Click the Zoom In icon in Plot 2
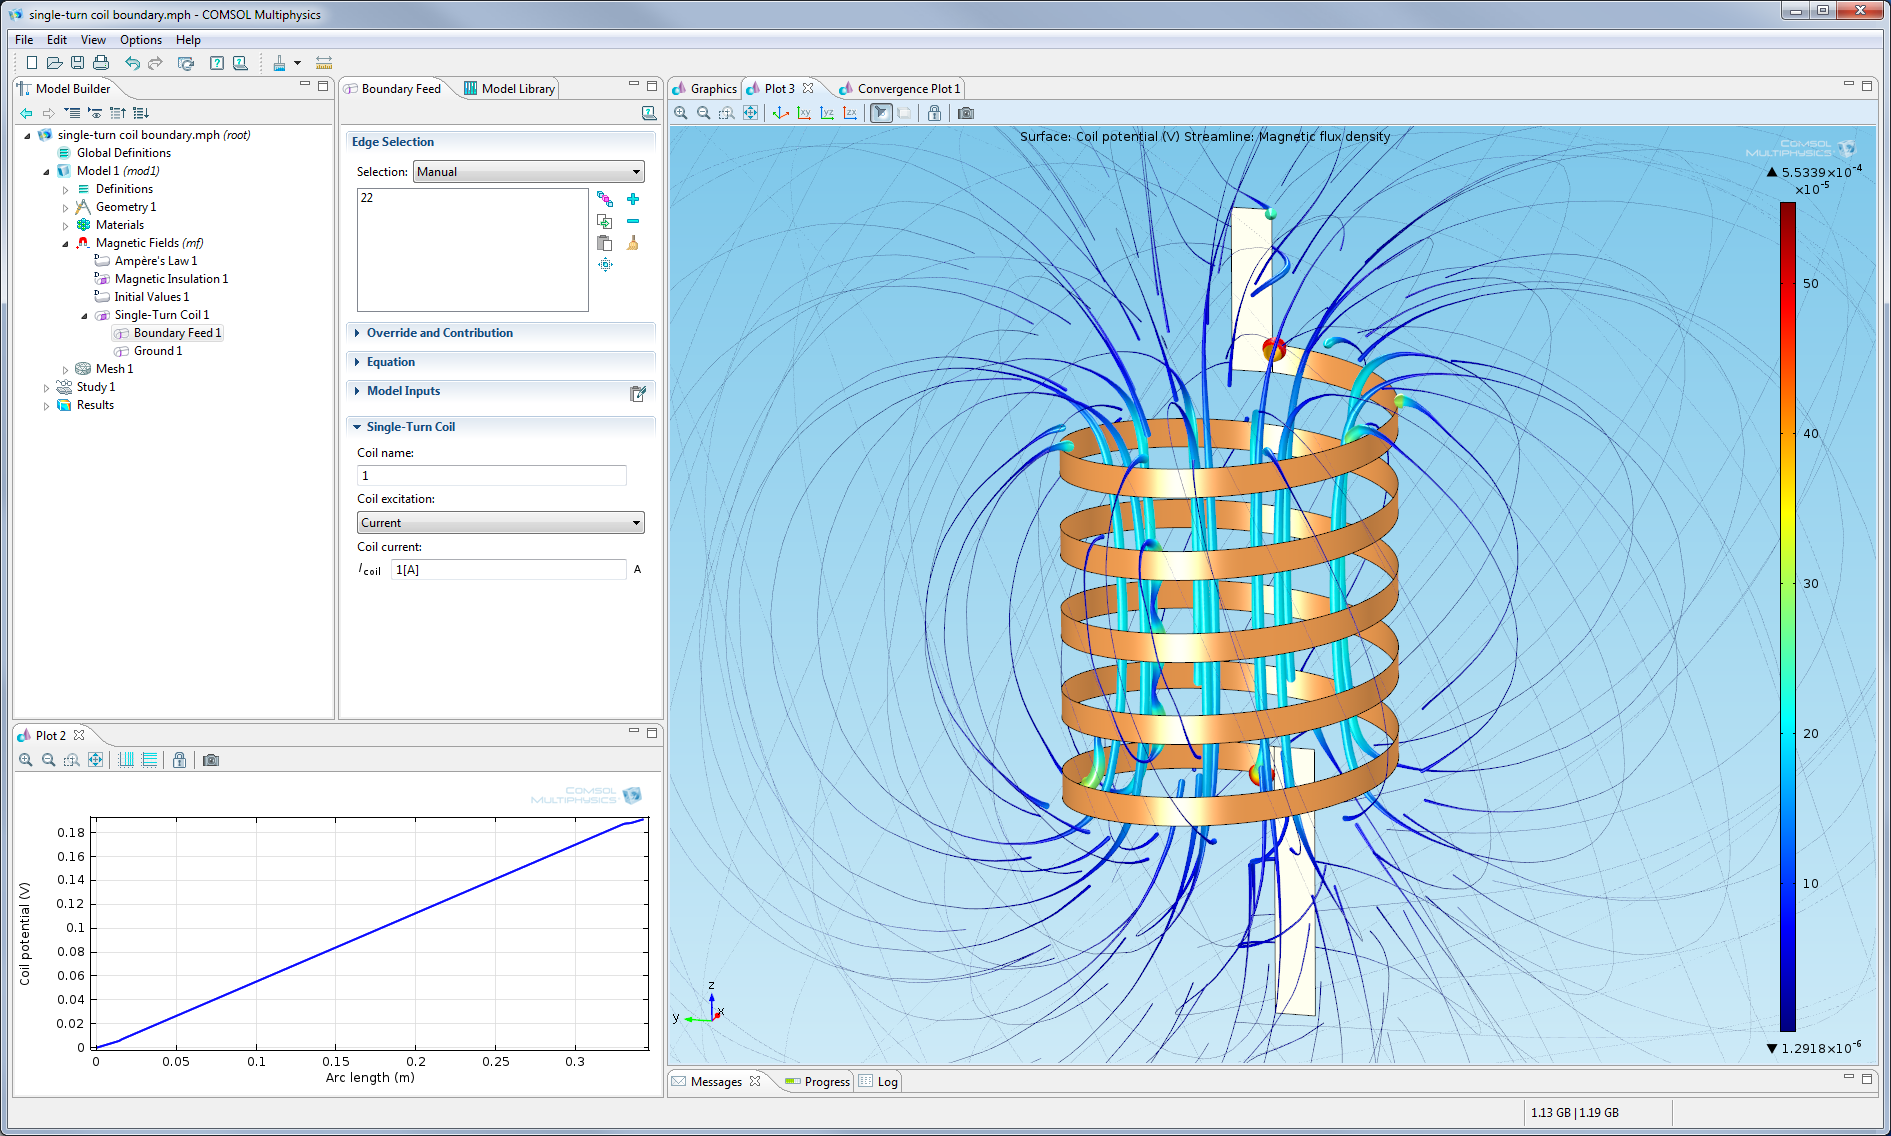The height and width of the screenshot is (1136, 1891). pyautogui.click(x=26, y=760)
